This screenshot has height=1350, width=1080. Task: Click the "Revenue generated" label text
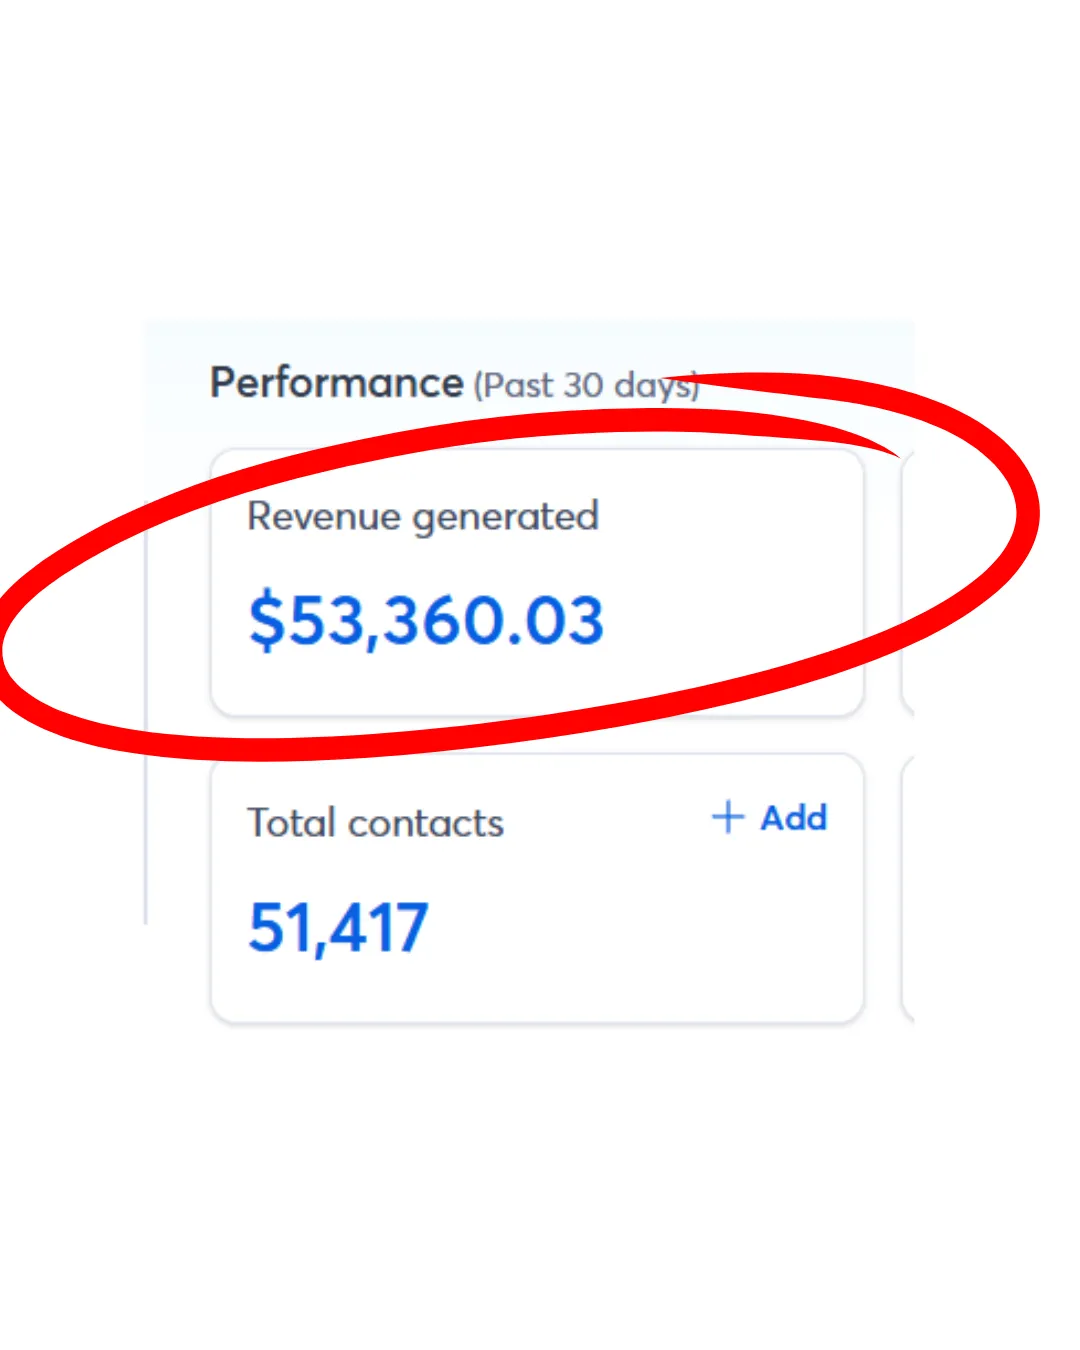(422, 517)
